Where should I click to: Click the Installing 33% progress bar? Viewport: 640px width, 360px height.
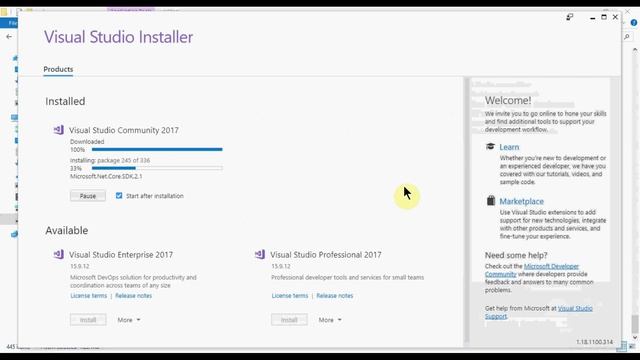coord(157,168)
